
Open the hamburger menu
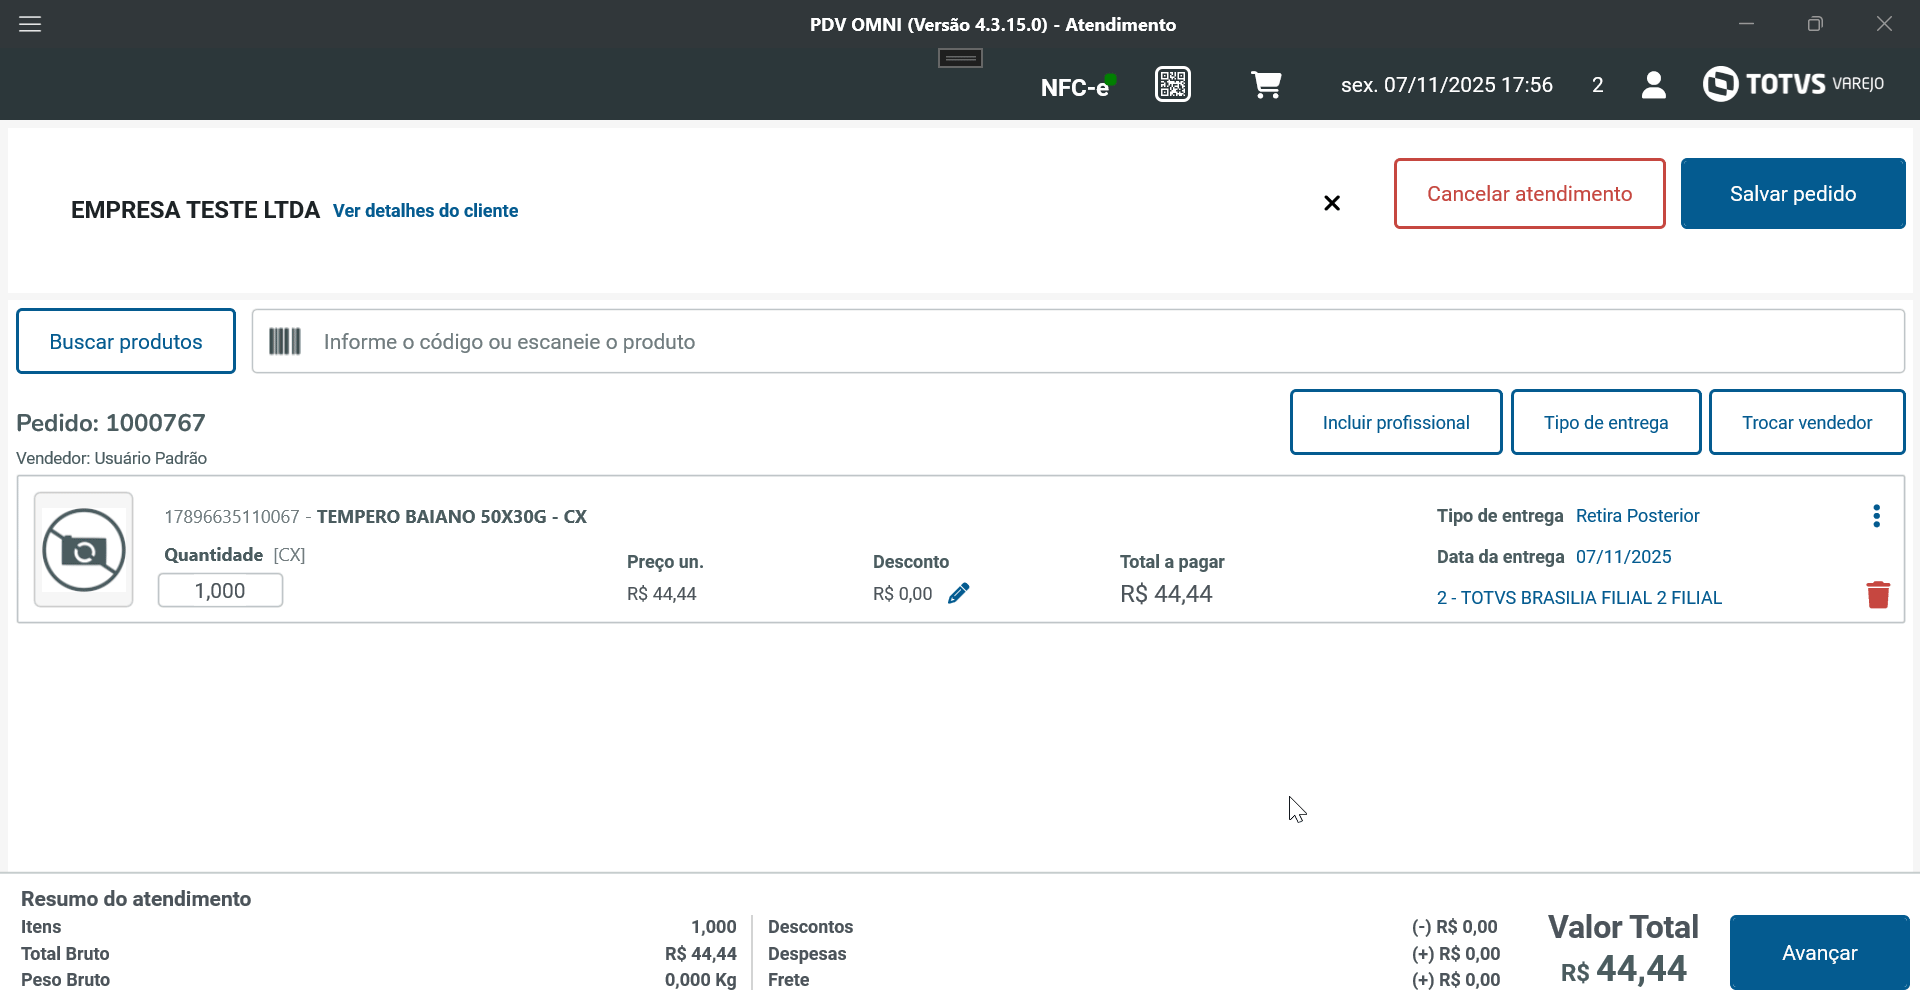tap(30, 24)
